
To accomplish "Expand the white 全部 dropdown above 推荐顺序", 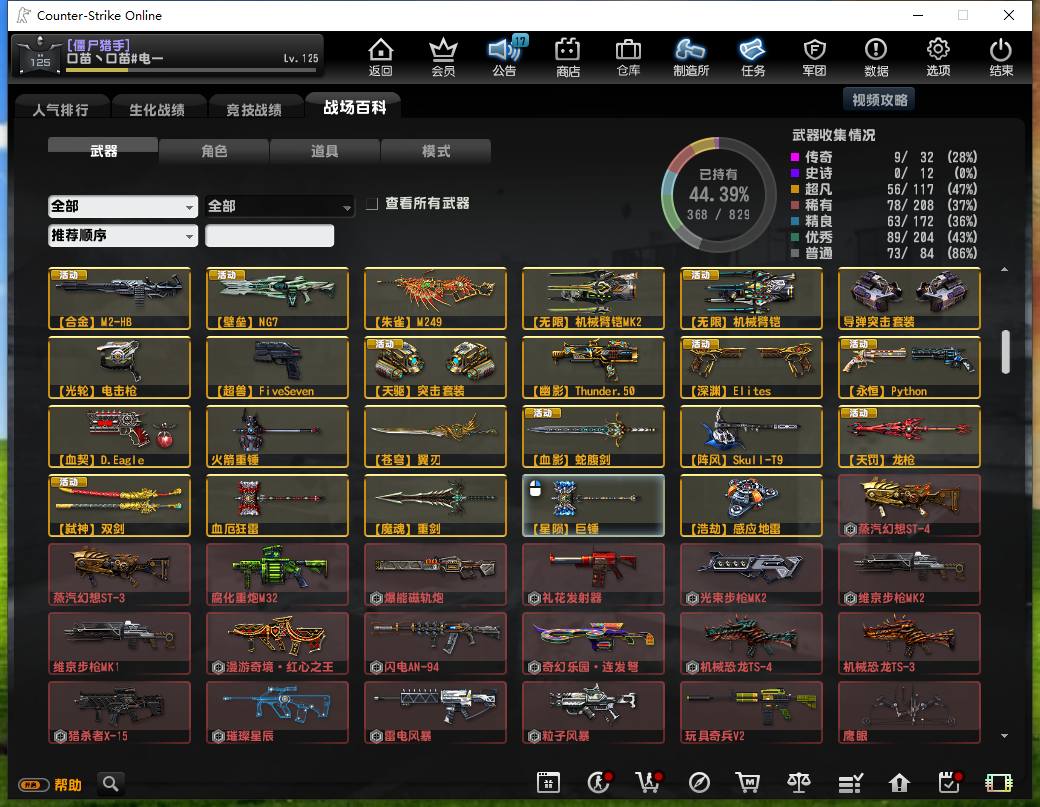I will coord(123,206).
